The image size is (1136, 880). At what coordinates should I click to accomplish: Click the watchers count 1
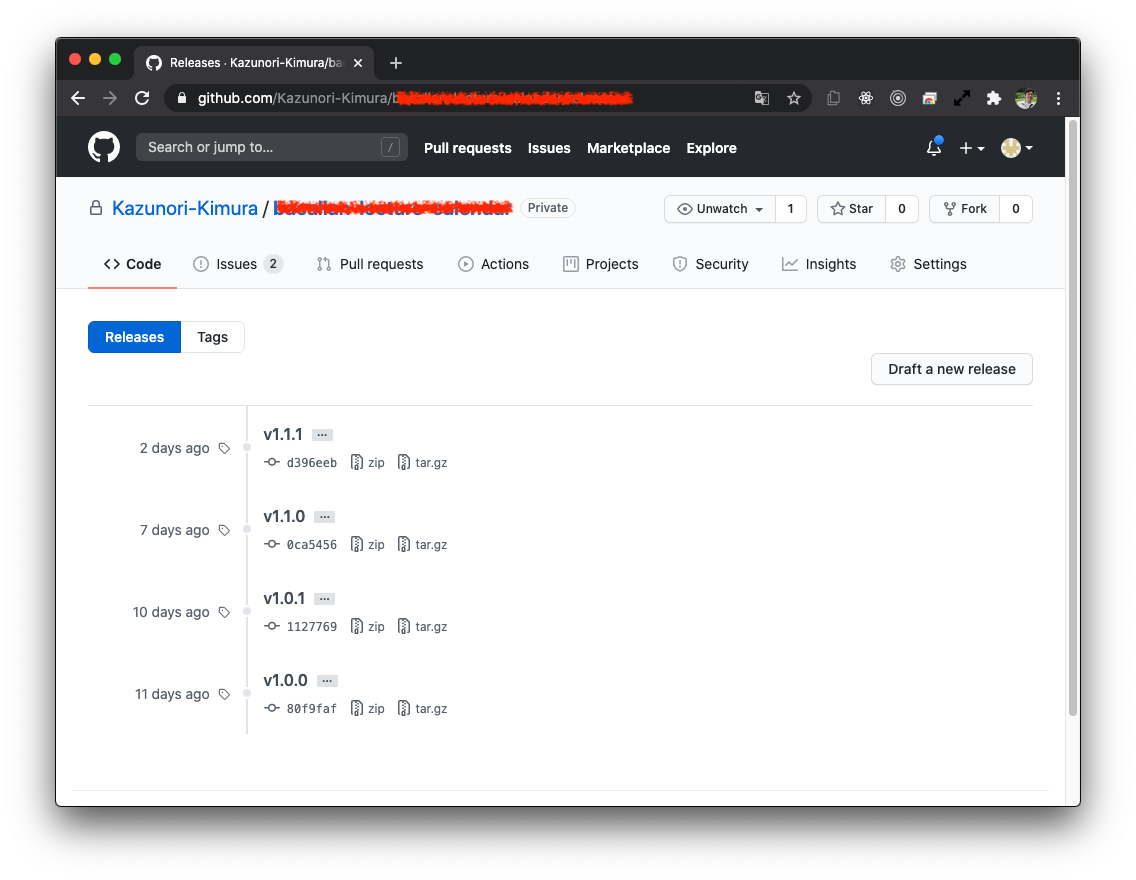tap(790, 209)
